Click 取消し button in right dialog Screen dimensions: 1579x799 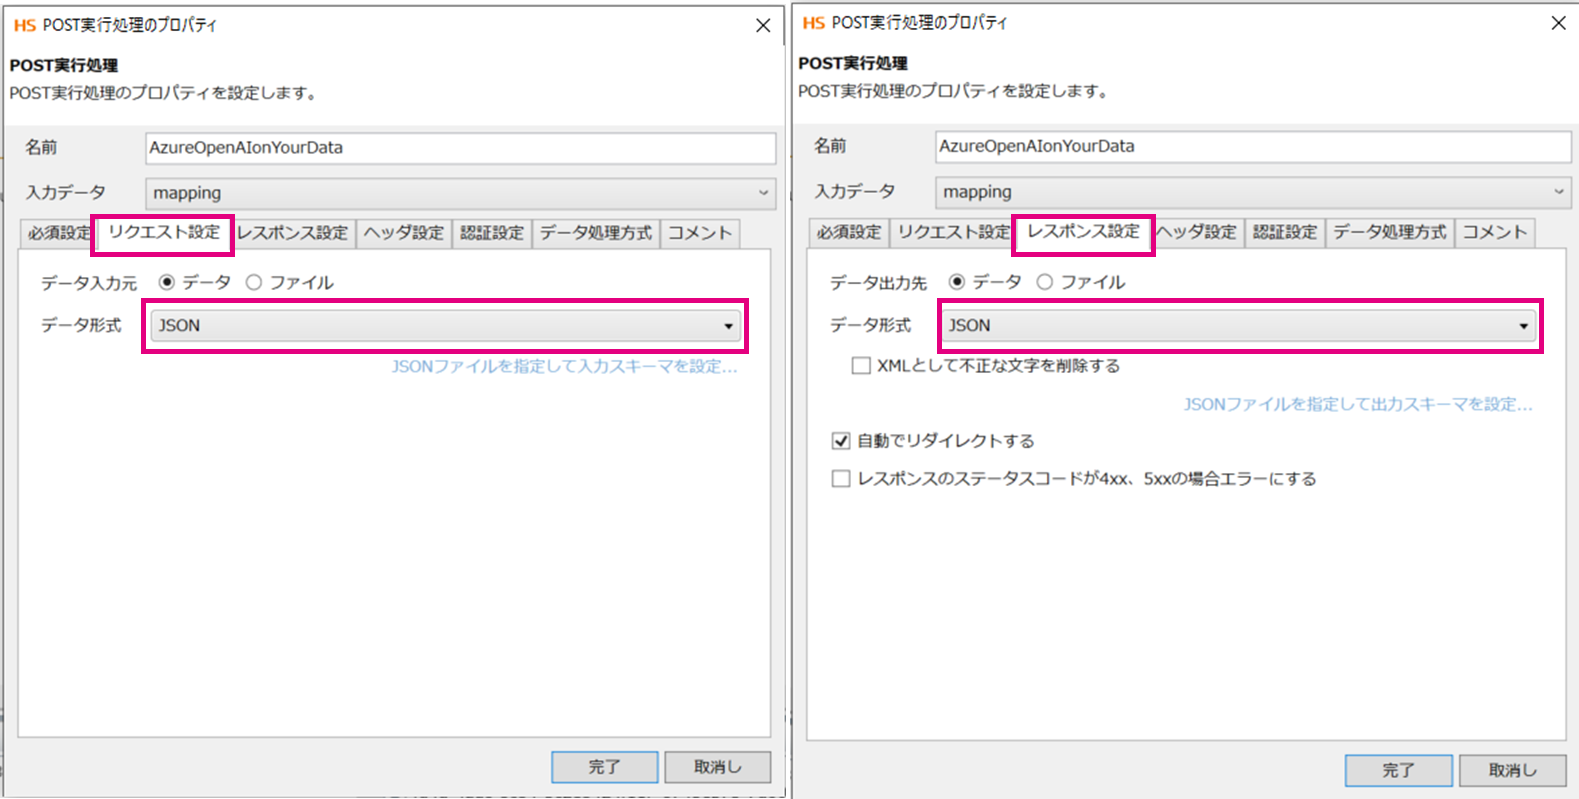click(x=1513, y=770)
